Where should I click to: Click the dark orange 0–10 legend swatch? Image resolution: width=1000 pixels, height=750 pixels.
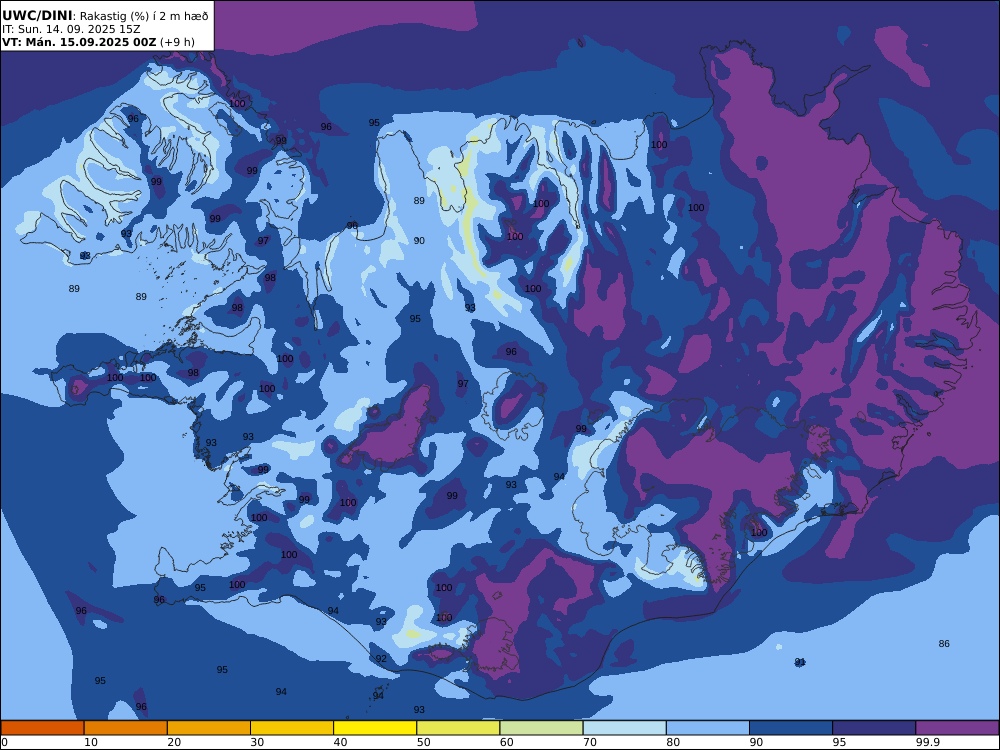[42, 728]
